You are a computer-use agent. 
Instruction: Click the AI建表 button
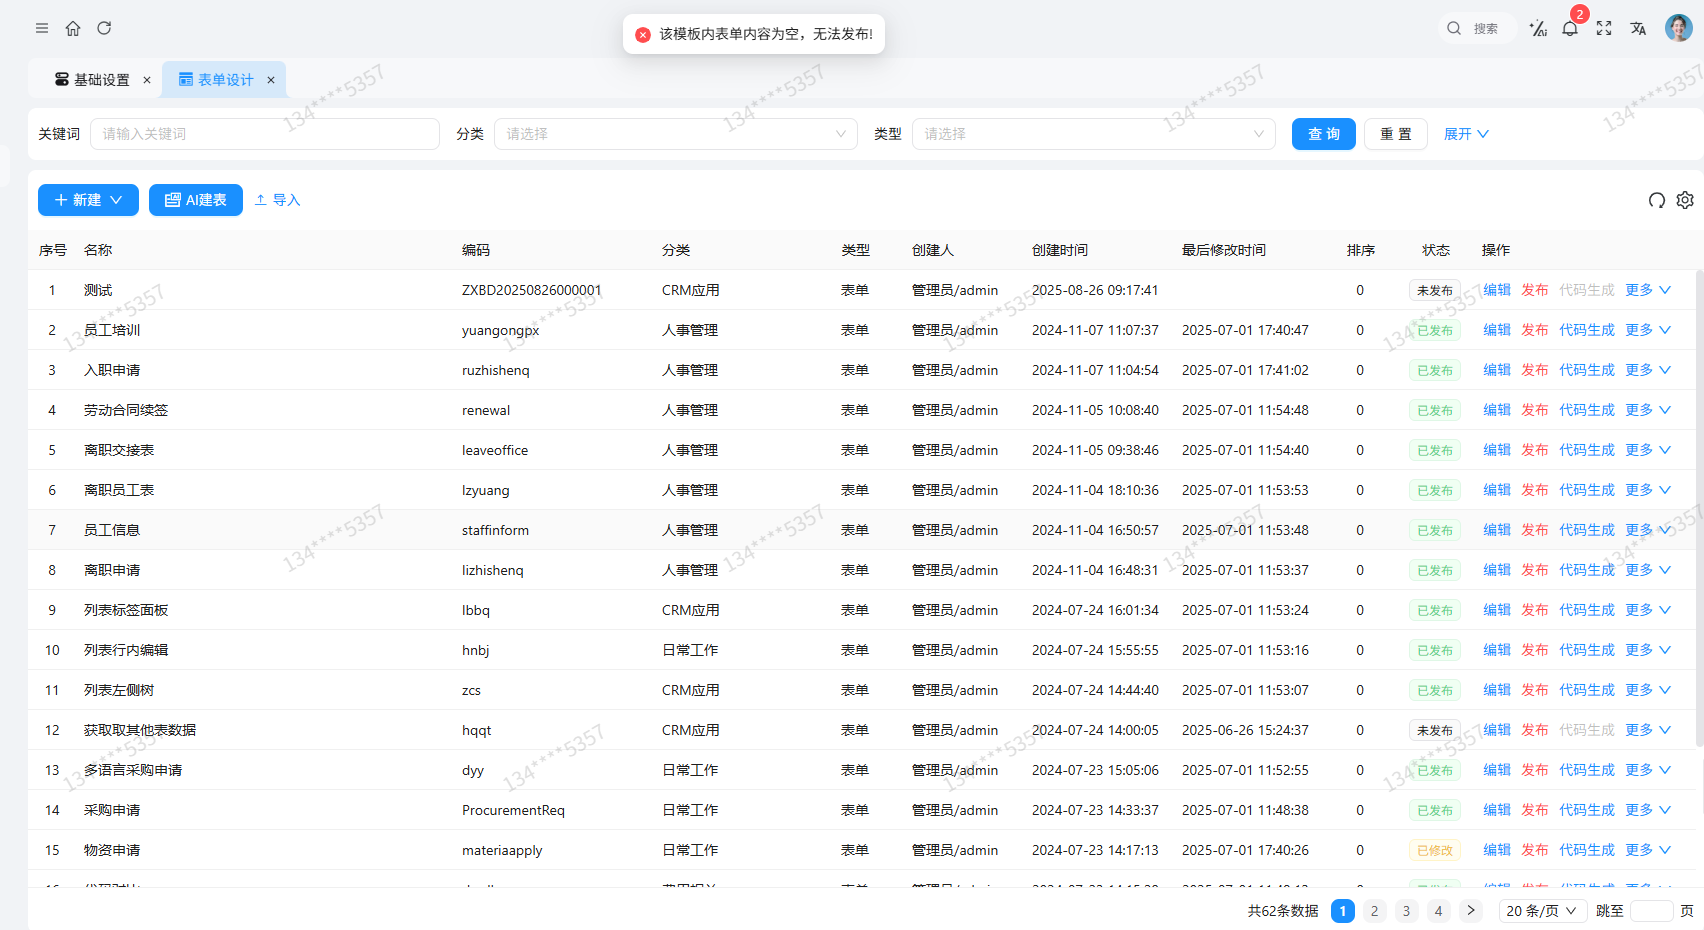click(x=196, y=200)
